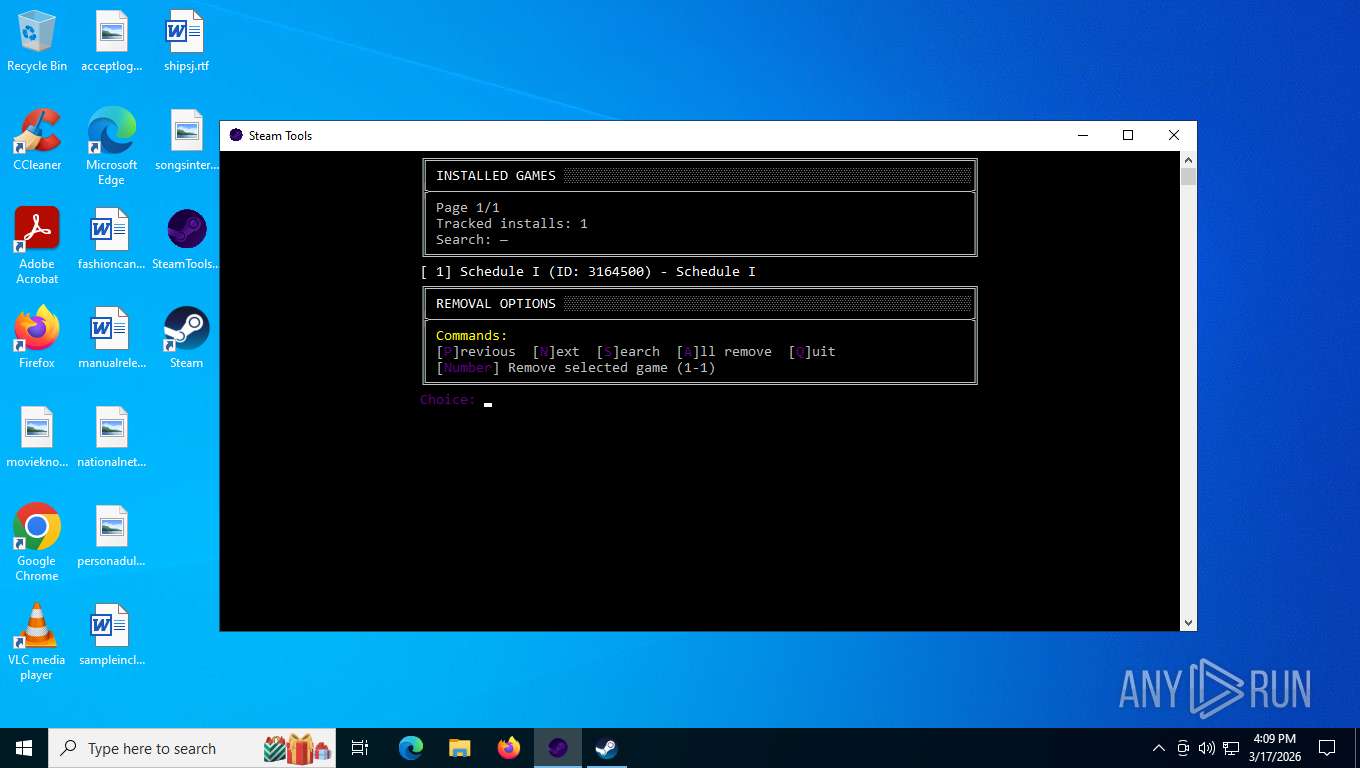Select the acceptlog image file on desktop

click(111, 41)
